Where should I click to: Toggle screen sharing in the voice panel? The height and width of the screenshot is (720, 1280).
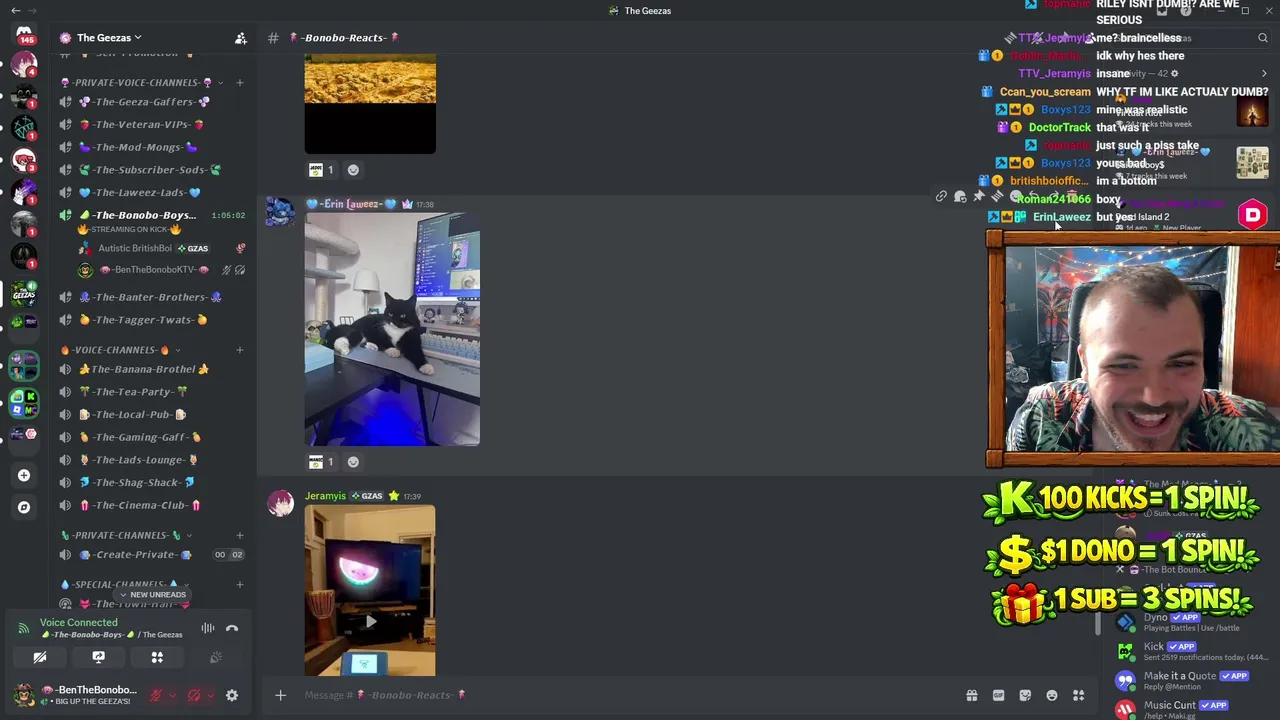[x=98, y=657]
